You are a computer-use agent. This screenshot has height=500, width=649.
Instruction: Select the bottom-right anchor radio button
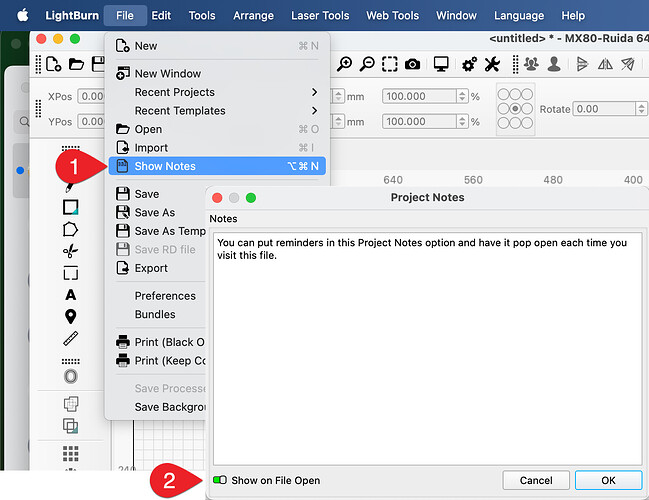click(527, 123)
